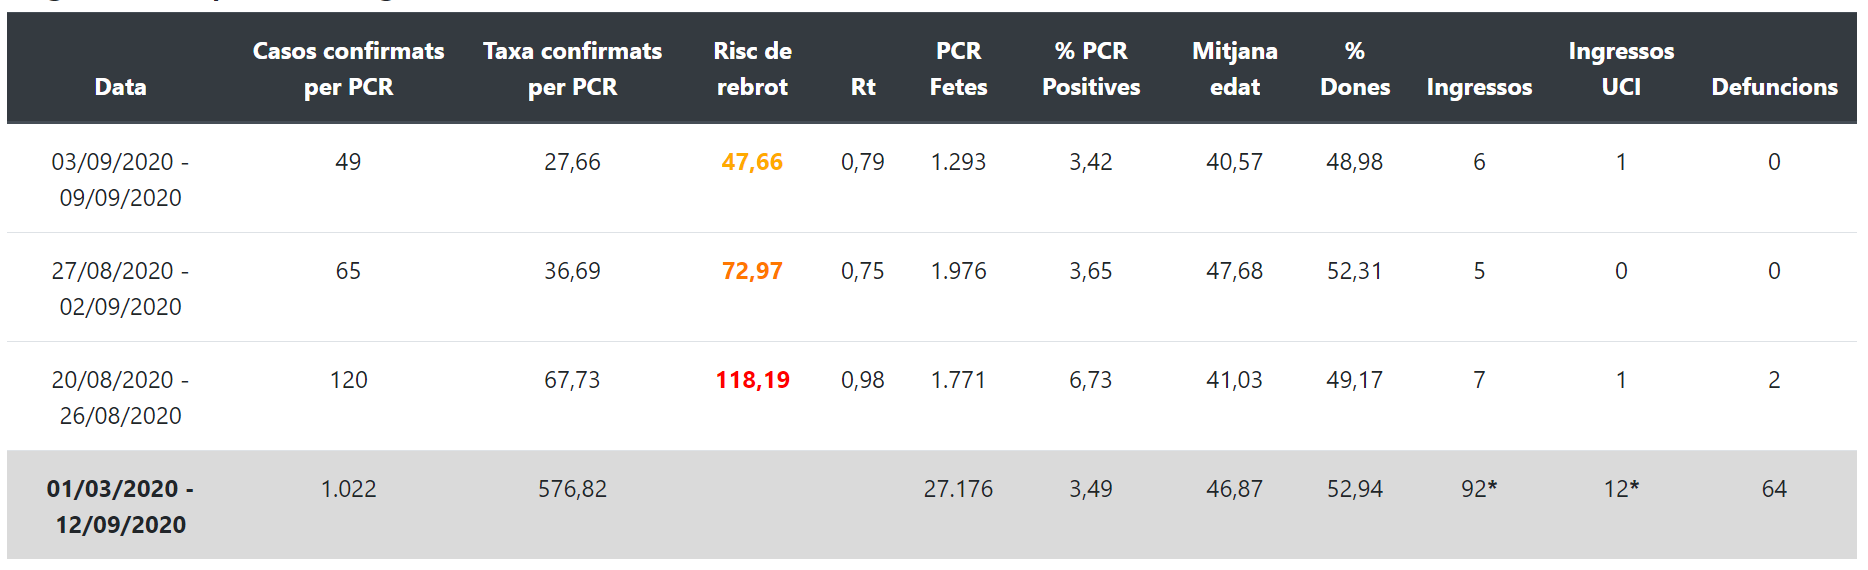Click the Taxa confirmats per PCR header
Image resolution: width=1868 pixels, height=570 pixels.
point(572,69)
